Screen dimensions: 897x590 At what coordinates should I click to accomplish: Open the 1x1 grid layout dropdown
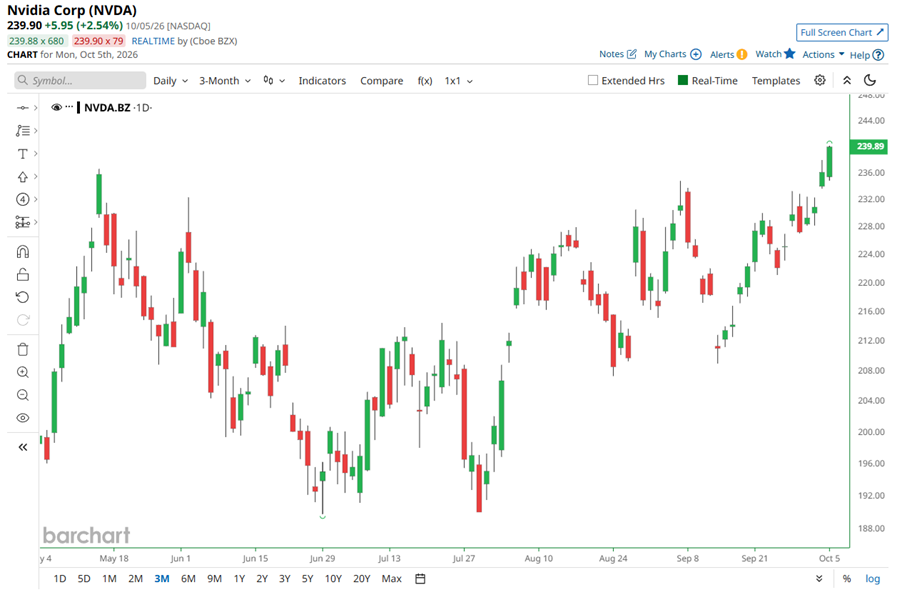[459, 81]
